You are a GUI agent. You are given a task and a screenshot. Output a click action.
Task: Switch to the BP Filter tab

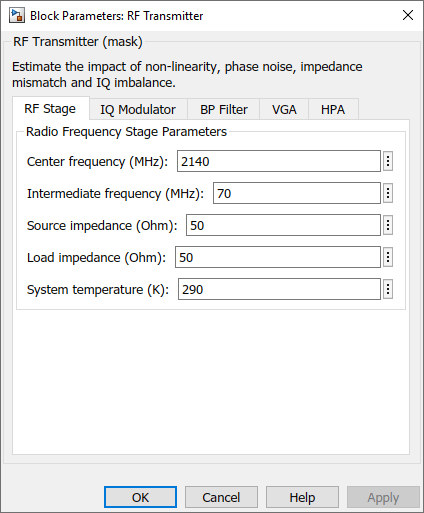click(224, 109)
